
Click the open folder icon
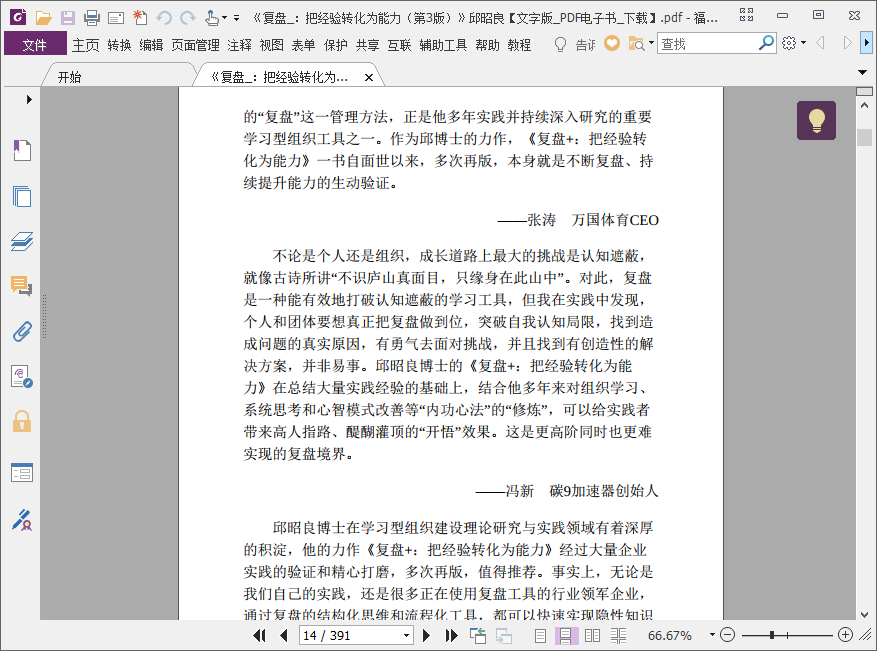pos(44,18)
